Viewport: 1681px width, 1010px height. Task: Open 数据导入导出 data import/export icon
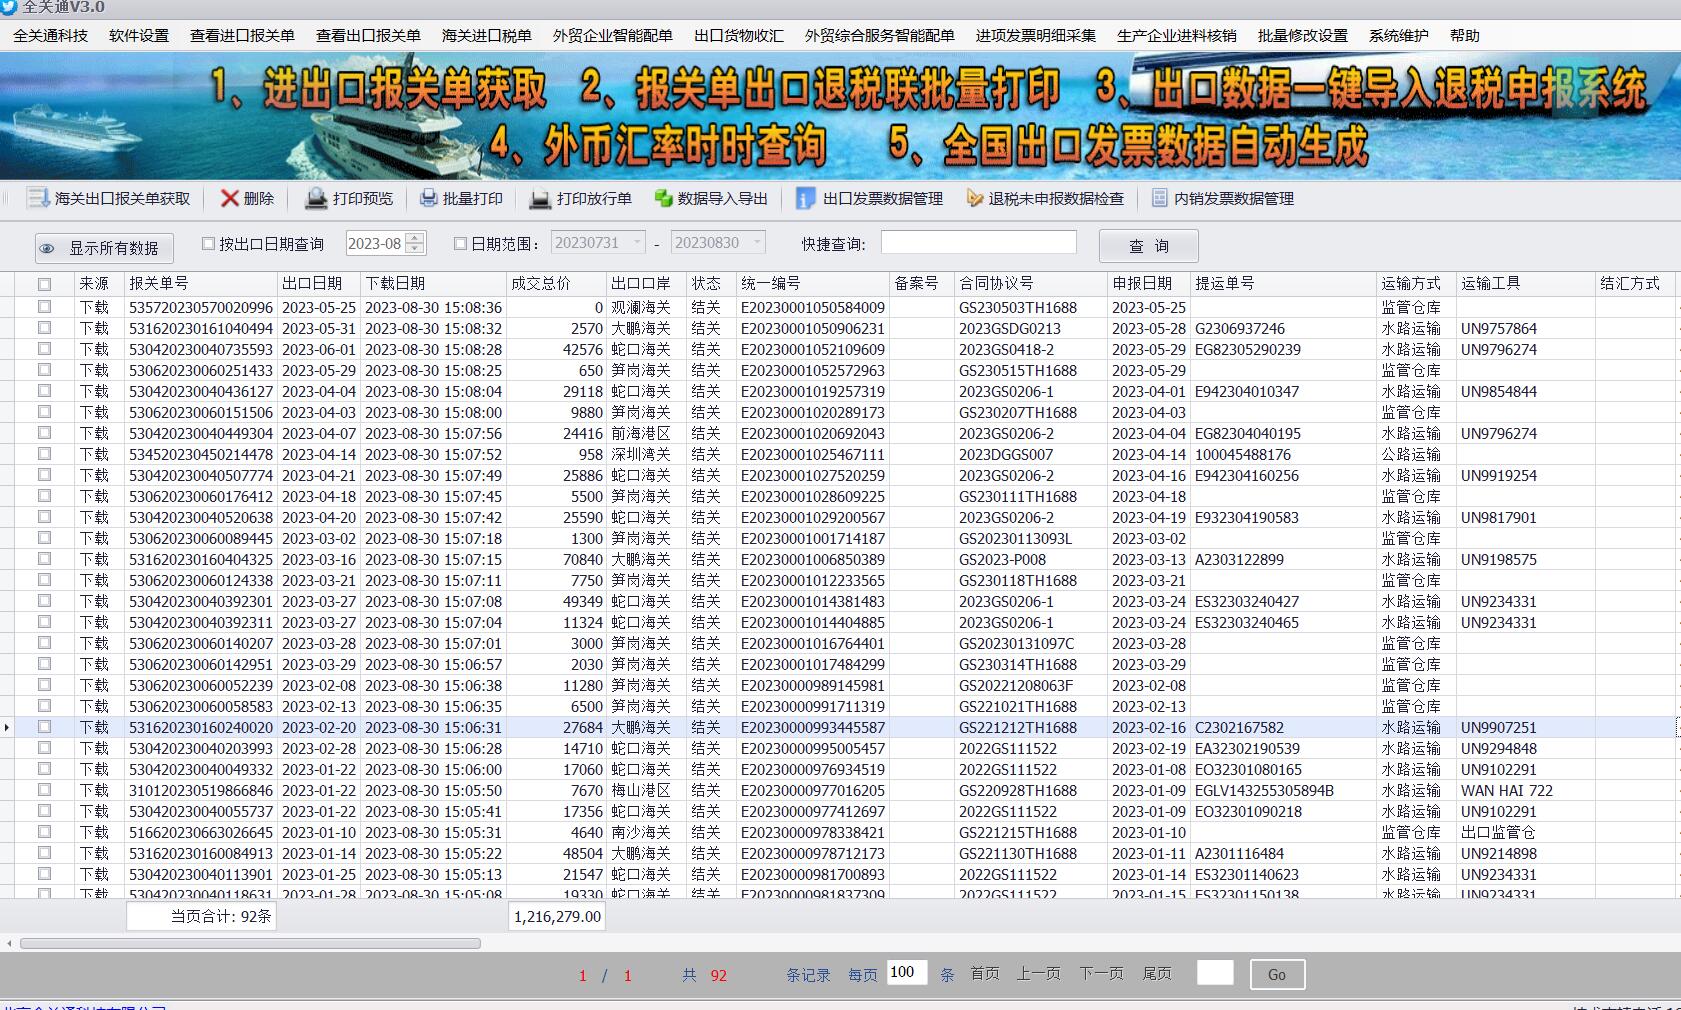coord(663,198)
